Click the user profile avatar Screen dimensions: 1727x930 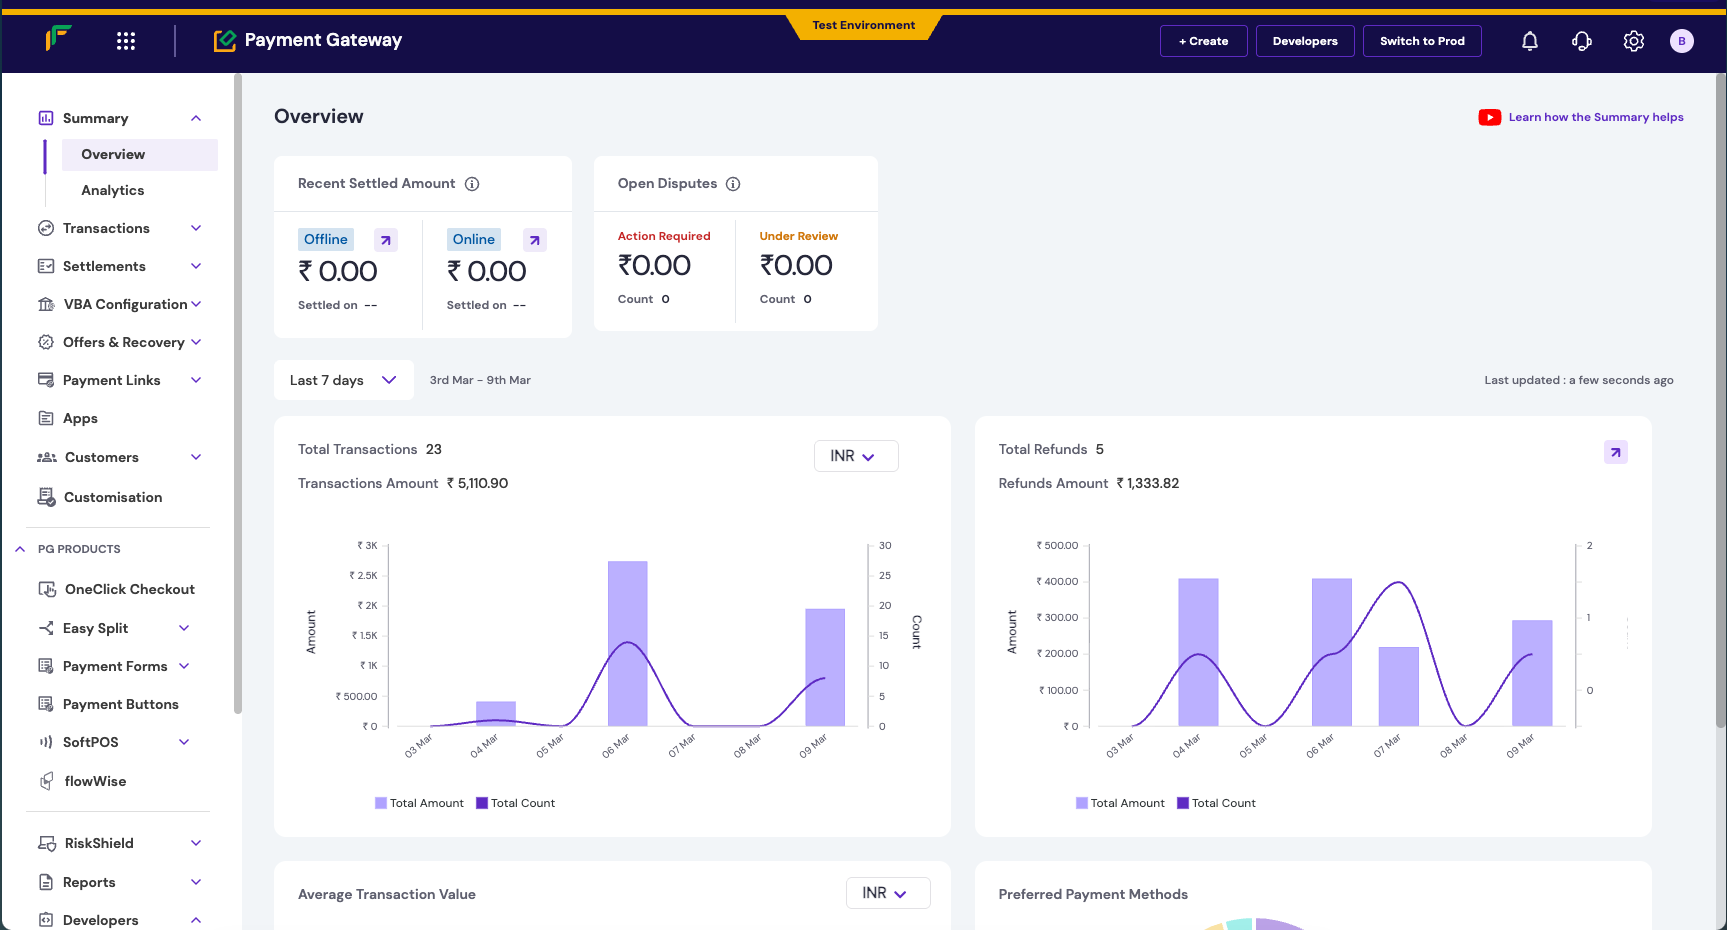[x=1682, y=41]
